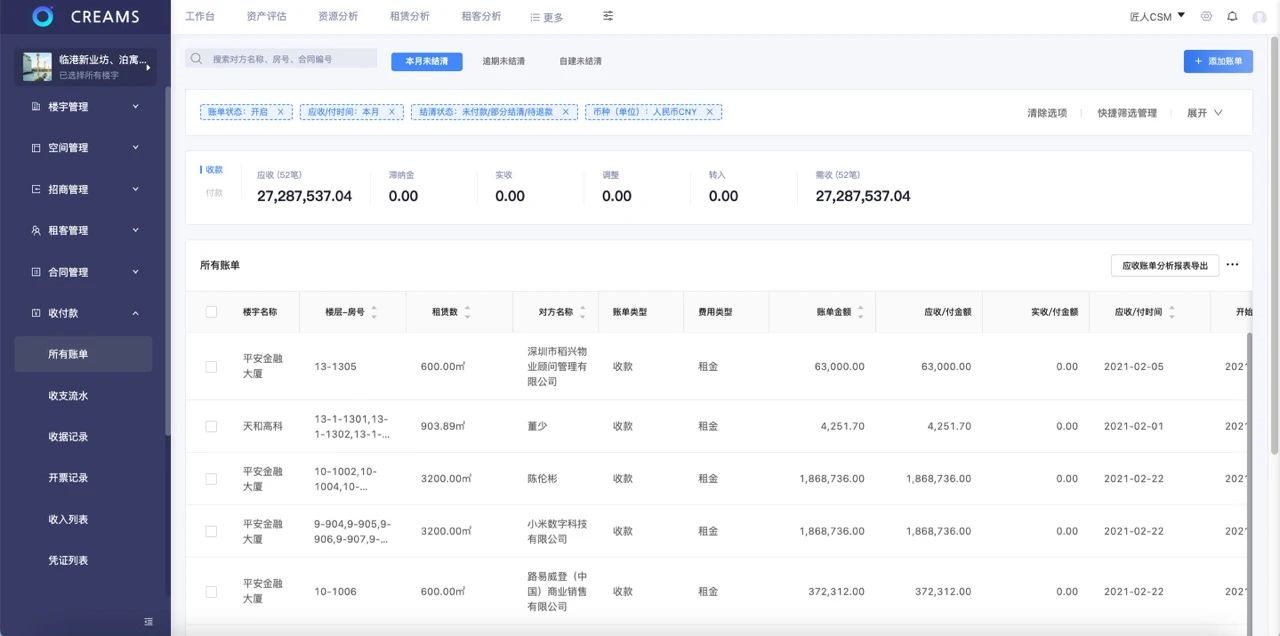Click the building thumbnail for 临港新业坊
Screen dimensions: 1280x636
pos(37,67)
